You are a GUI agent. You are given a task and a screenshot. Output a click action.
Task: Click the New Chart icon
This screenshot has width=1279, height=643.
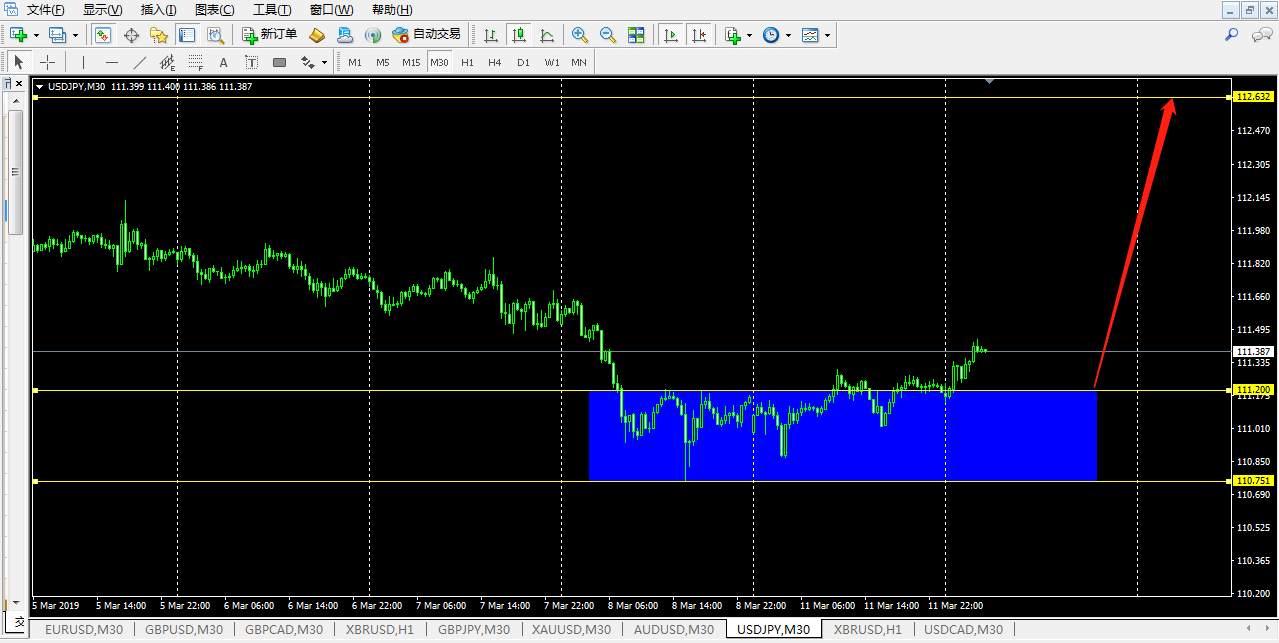[18, 35]
